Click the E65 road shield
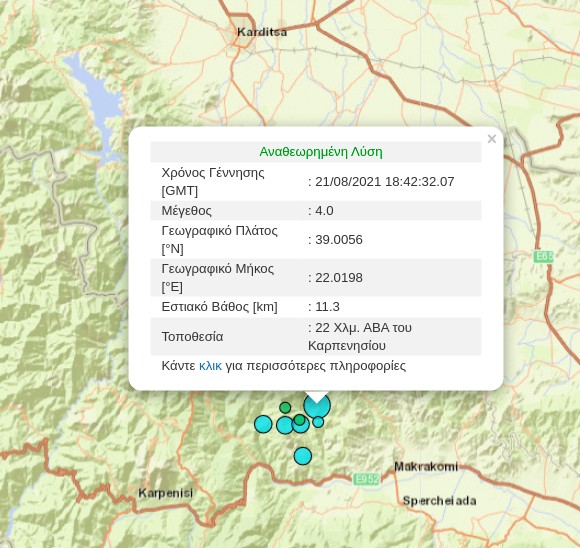Viewport: 580px width, 548px height. 543,256
